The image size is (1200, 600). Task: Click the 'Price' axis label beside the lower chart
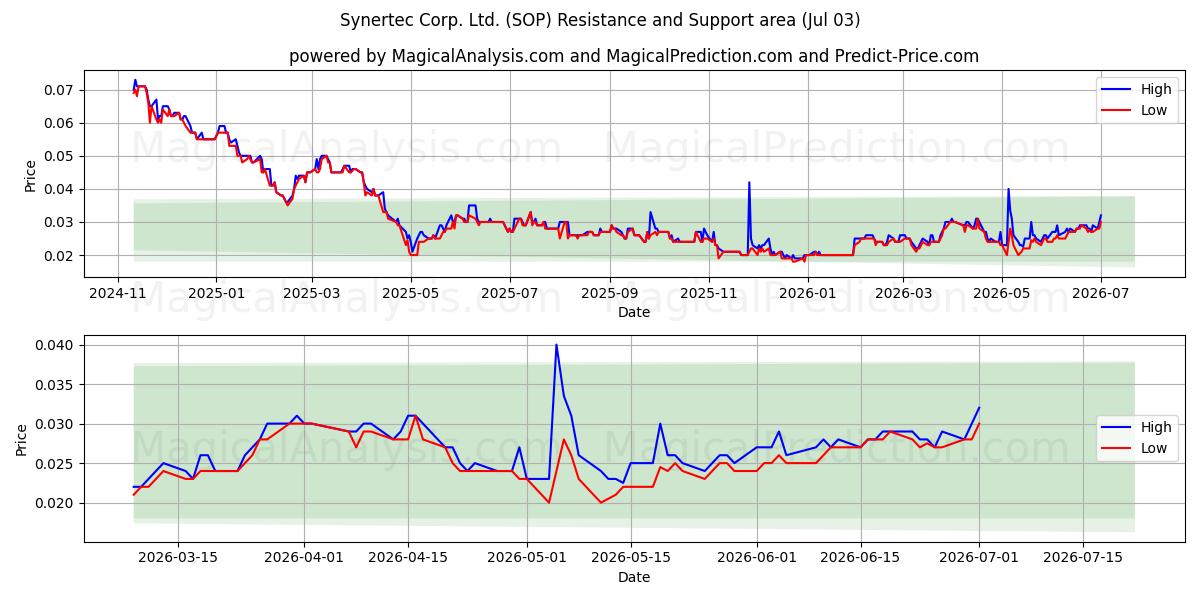point(22,440)
